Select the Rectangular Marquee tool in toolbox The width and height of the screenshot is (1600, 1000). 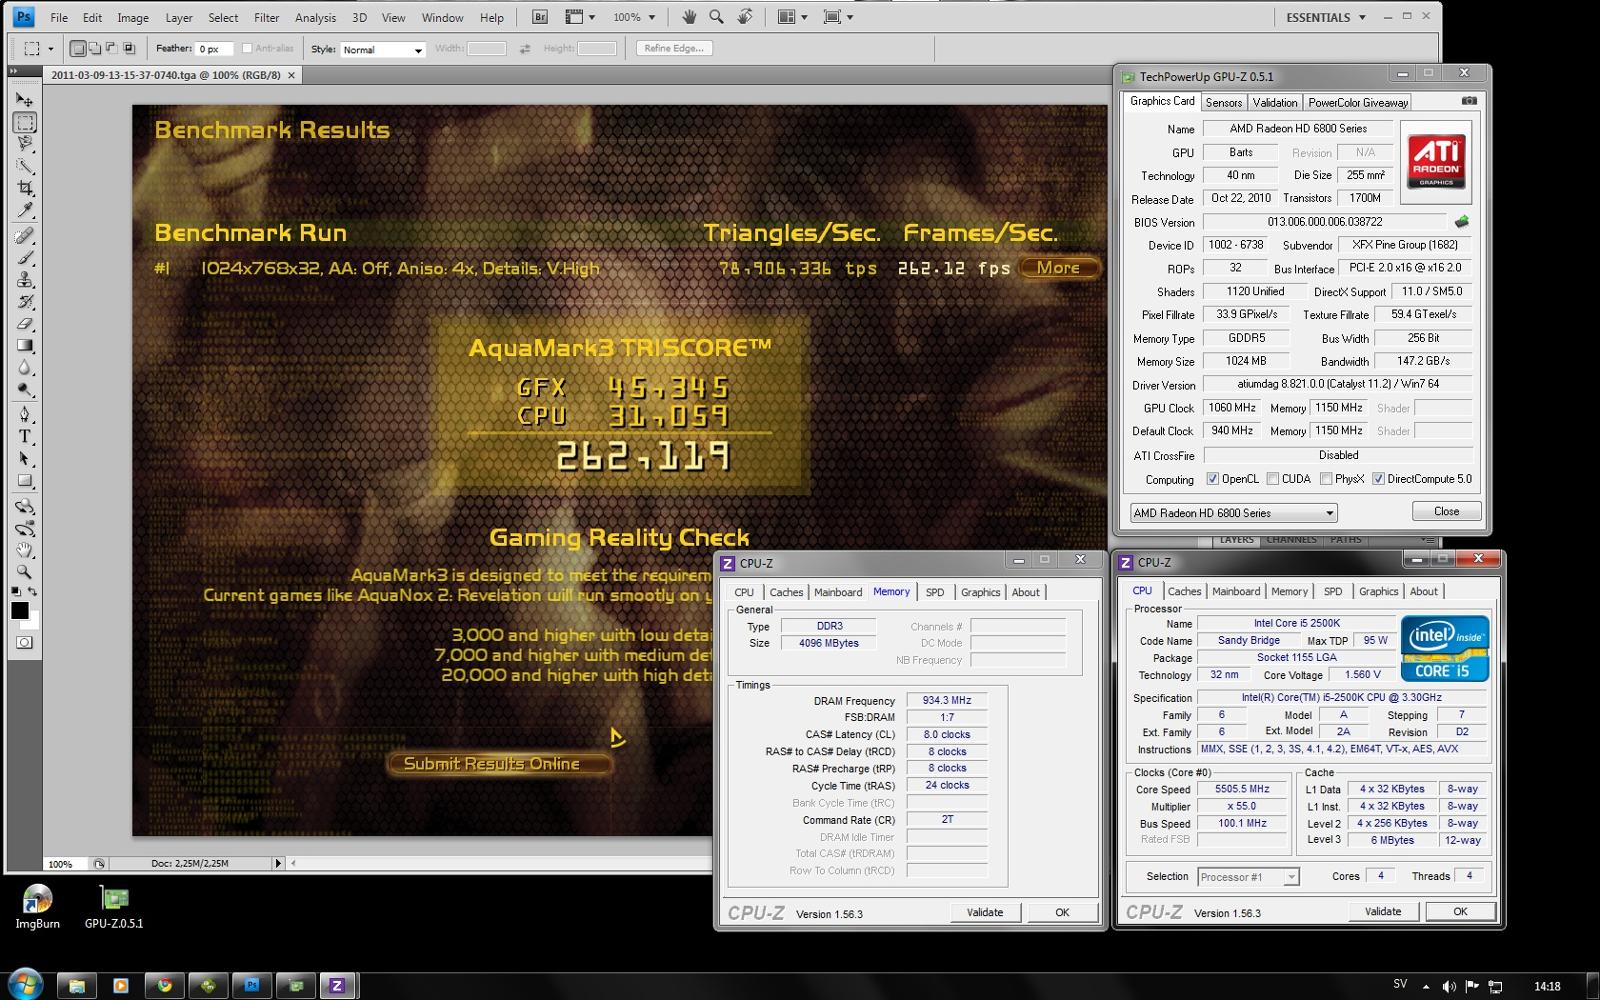pos(25,123)
